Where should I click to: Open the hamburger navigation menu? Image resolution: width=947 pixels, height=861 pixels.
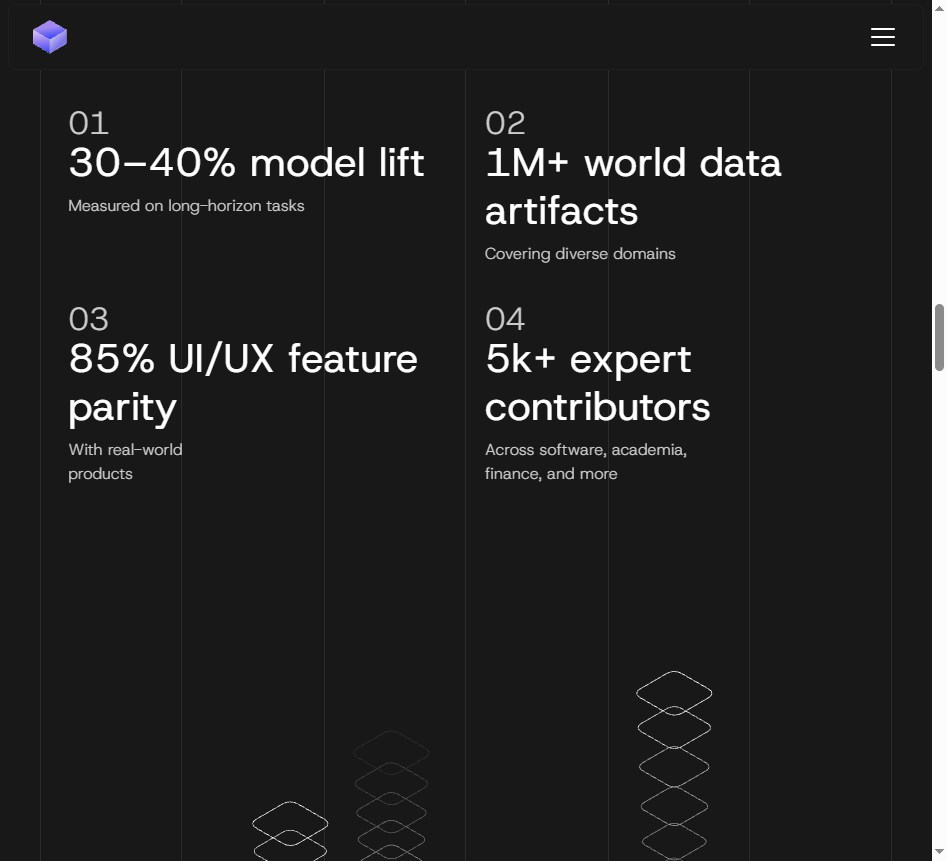tap(882, 37)
